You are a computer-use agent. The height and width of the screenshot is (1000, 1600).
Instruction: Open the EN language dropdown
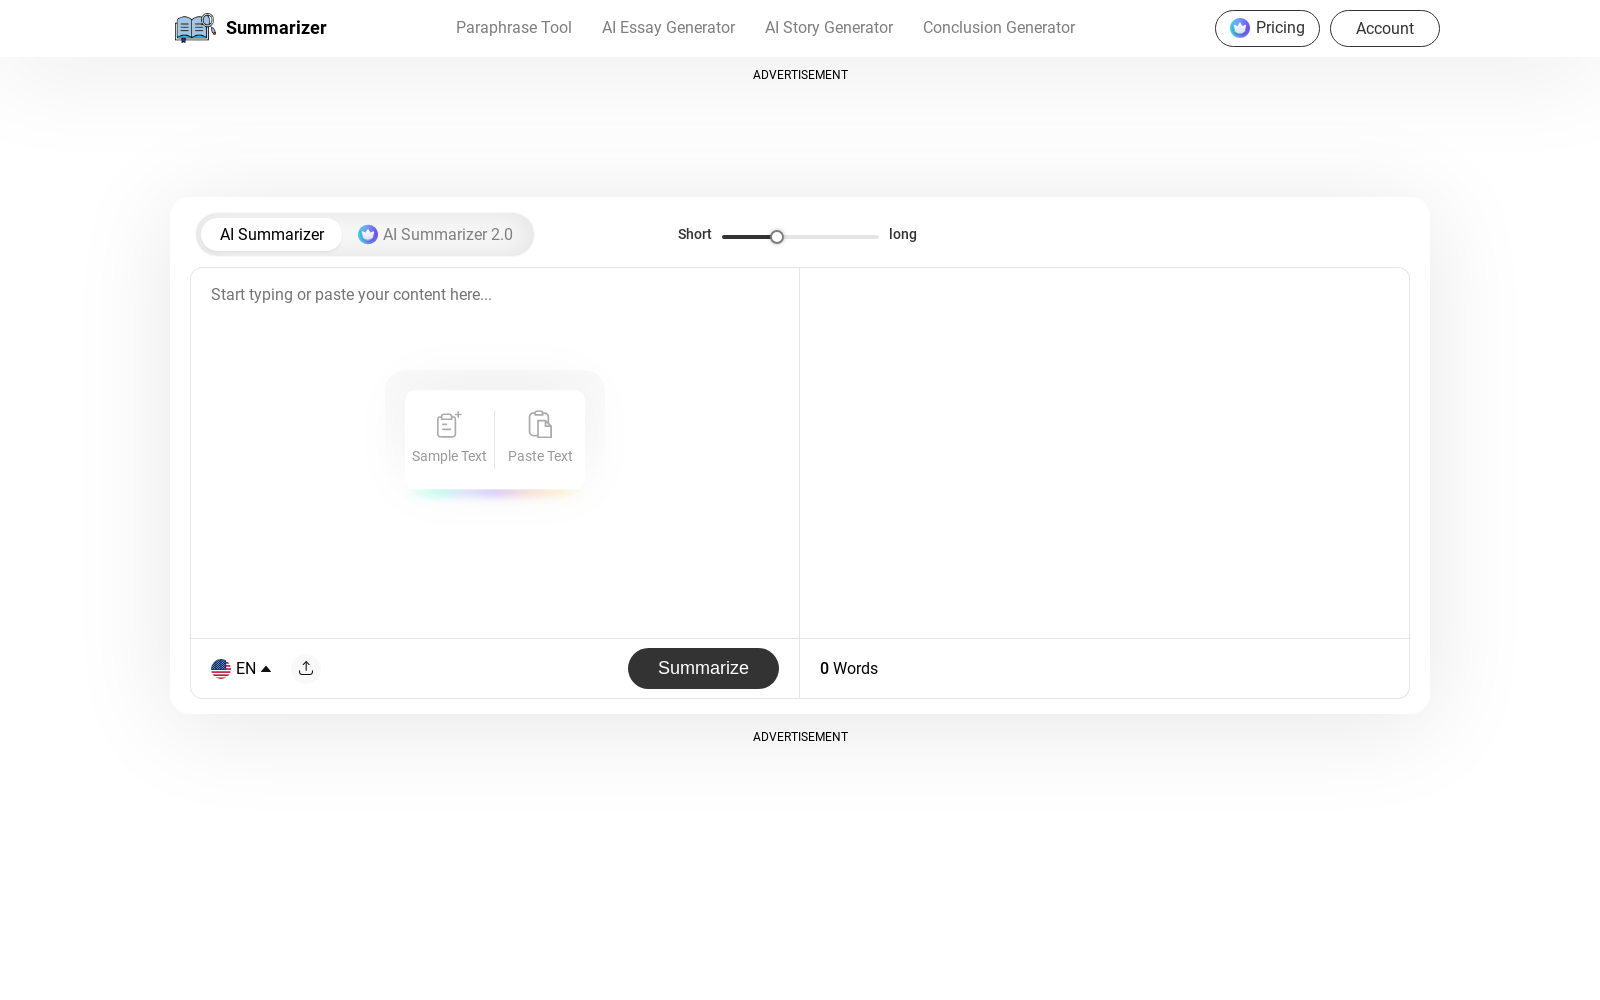(x=241, y=668)
